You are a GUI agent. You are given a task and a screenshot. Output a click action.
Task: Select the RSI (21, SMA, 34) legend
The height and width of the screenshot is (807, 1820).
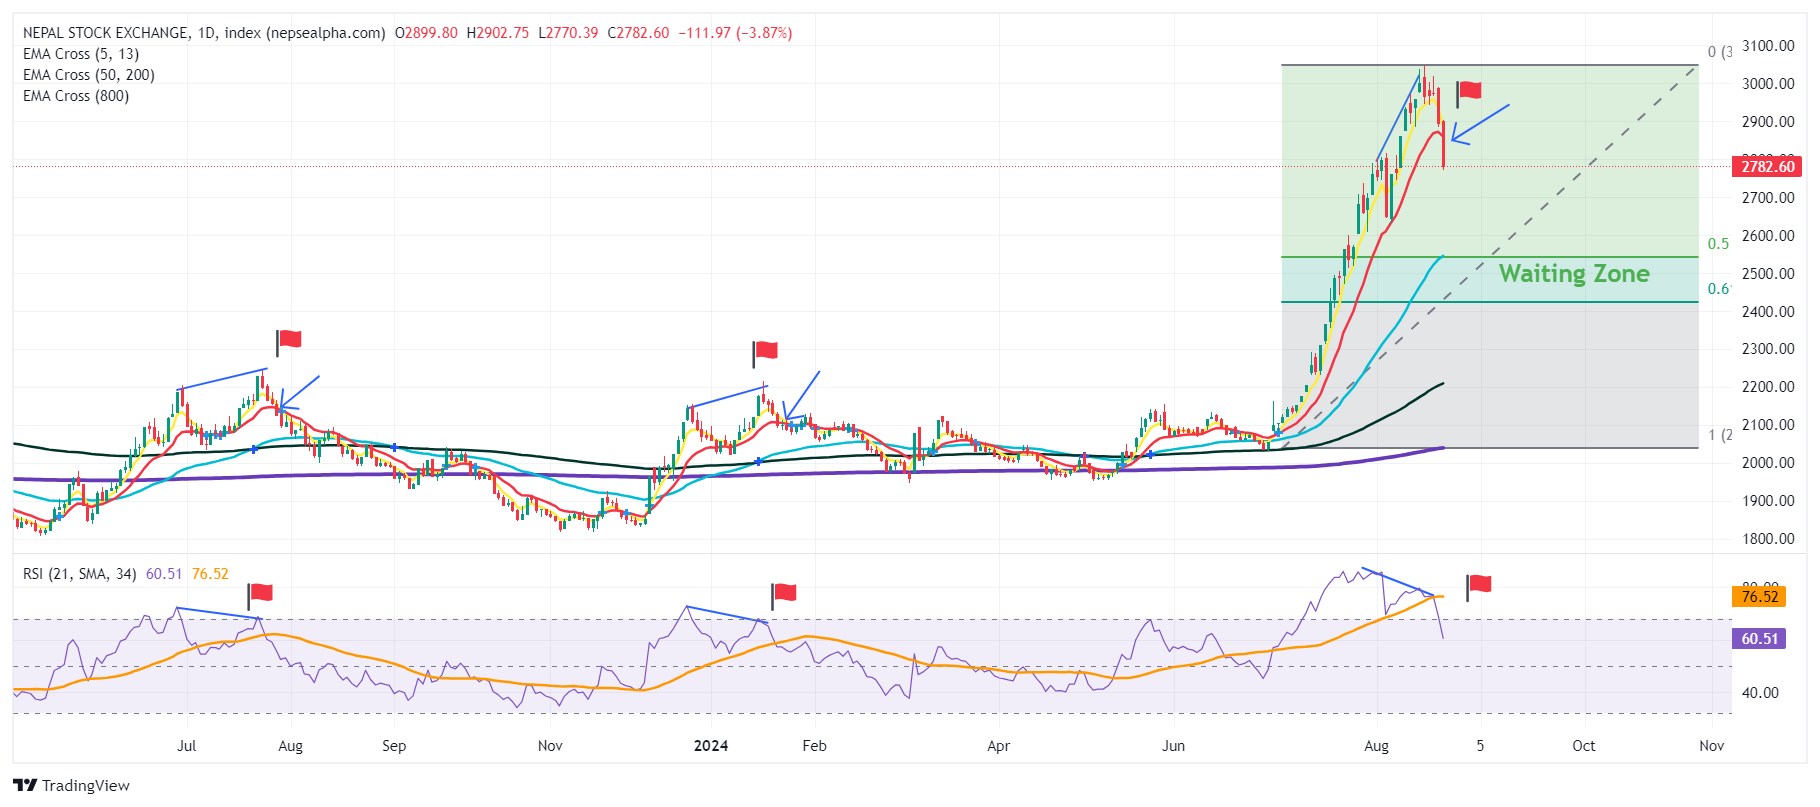pyautogui.click(x=80, y=574)
